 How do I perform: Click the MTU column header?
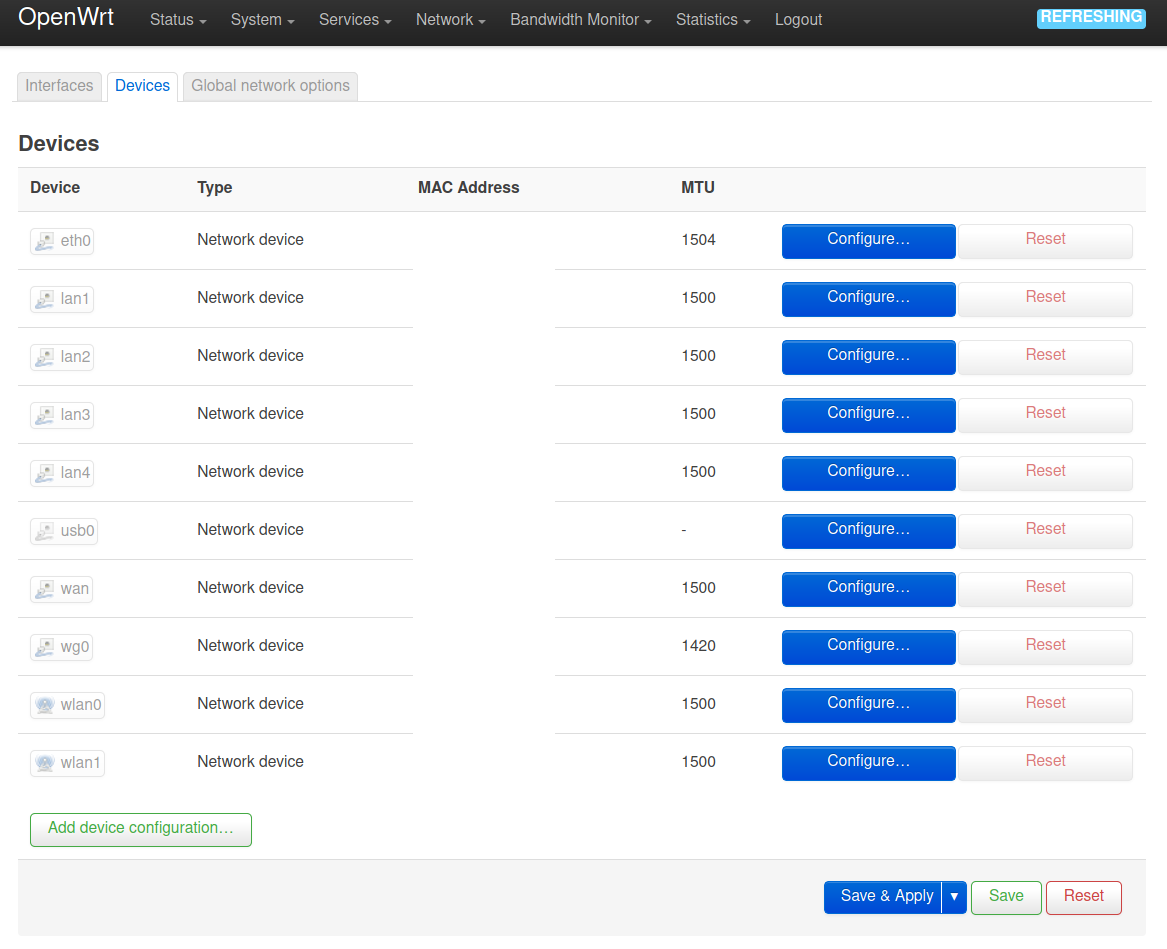click(697, 188)
